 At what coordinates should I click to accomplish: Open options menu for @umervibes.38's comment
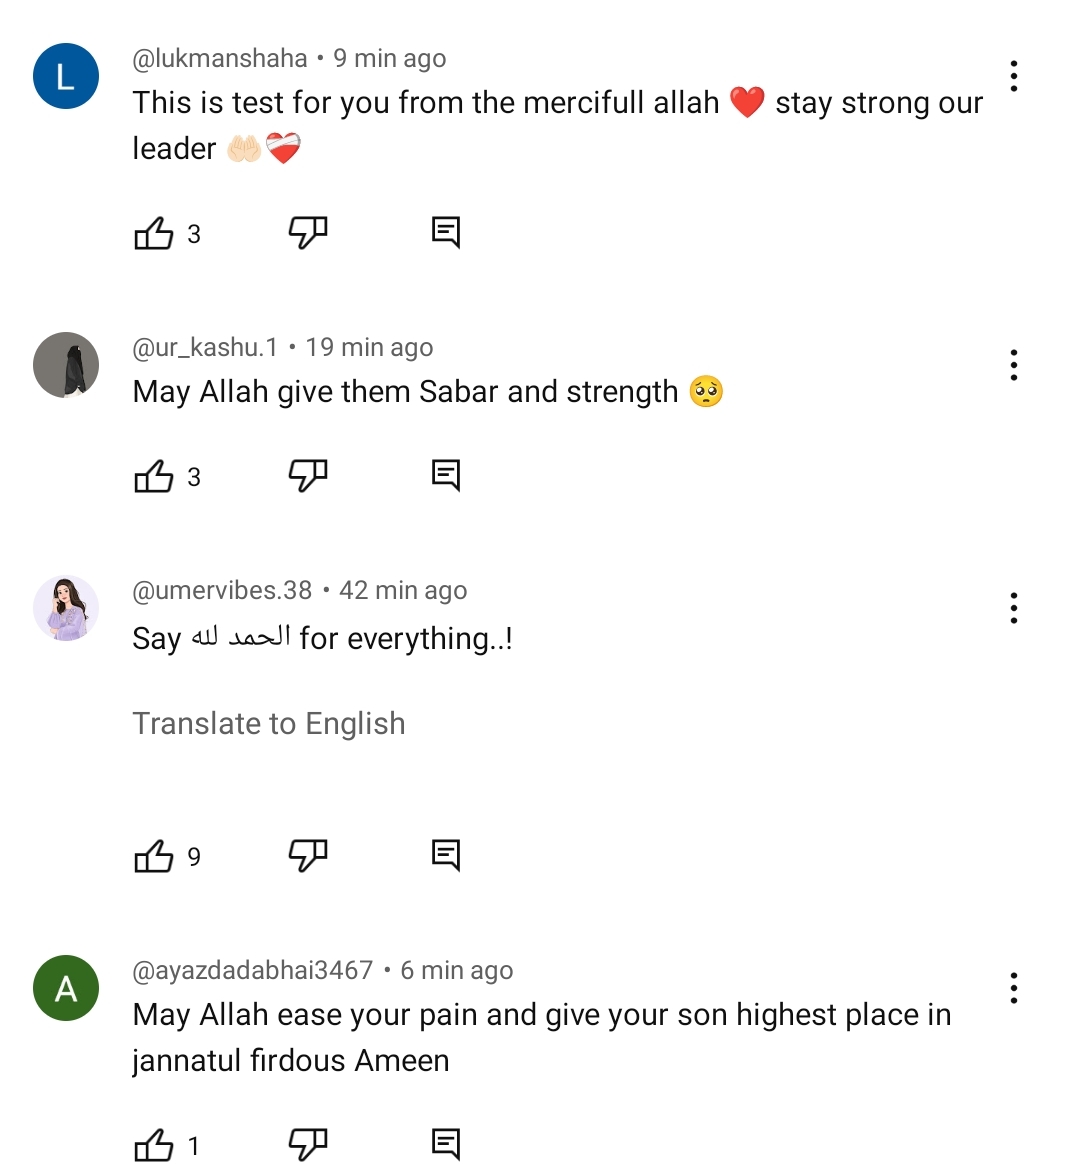click(x=1013, y=607)
